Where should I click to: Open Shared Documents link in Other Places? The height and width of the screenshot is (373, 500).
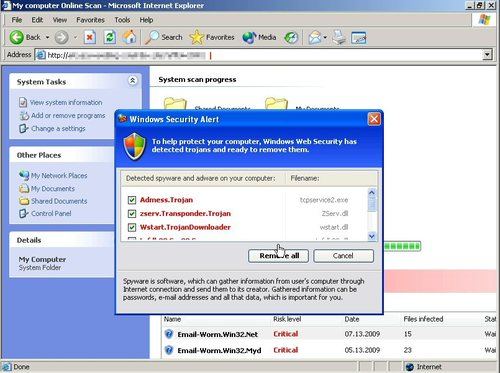tap(59, 201)
